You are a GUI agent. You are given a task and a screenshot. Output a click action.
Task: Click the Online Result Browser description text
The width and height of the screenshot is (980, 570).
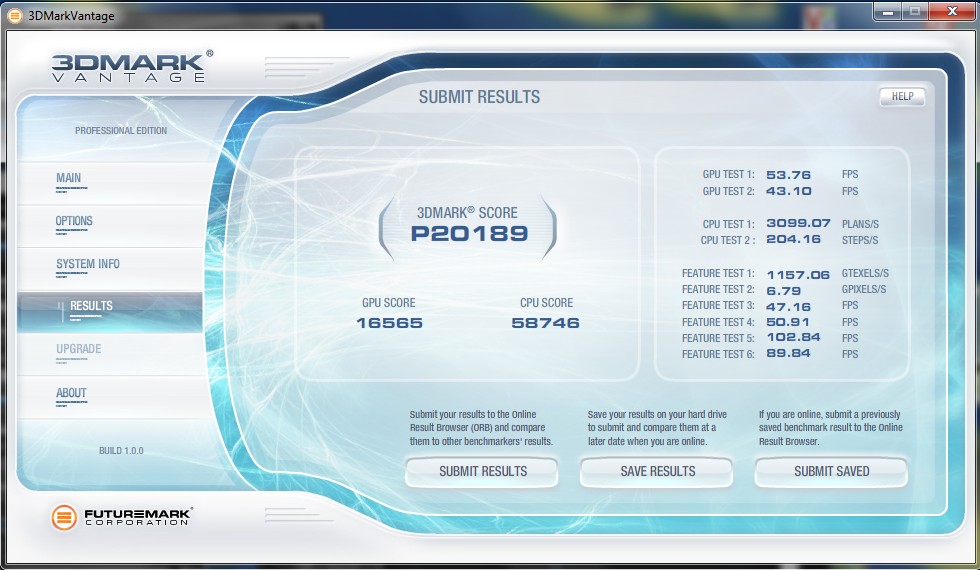(481, 428)
